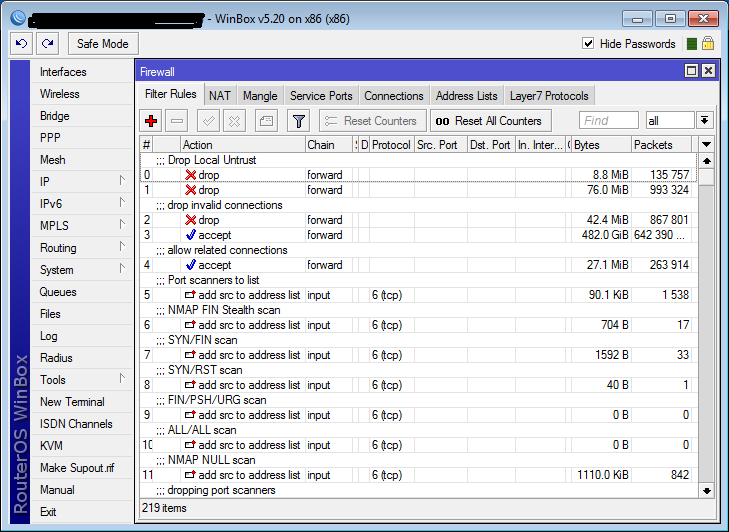Click address list icon on rule 5
This screenshot has width=729, height=532.
[191, 295]
